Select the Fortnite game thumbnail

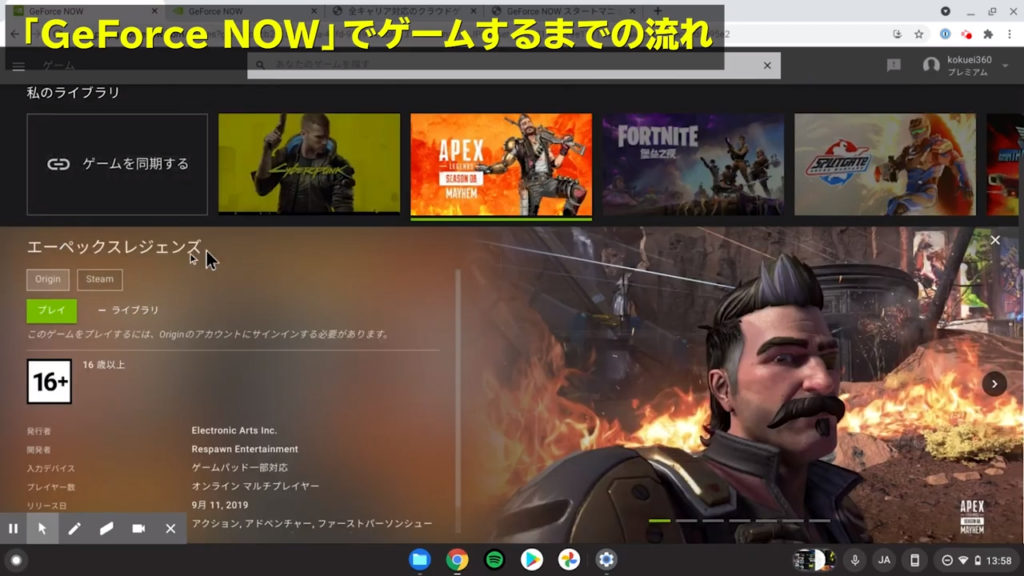[693, 164]
